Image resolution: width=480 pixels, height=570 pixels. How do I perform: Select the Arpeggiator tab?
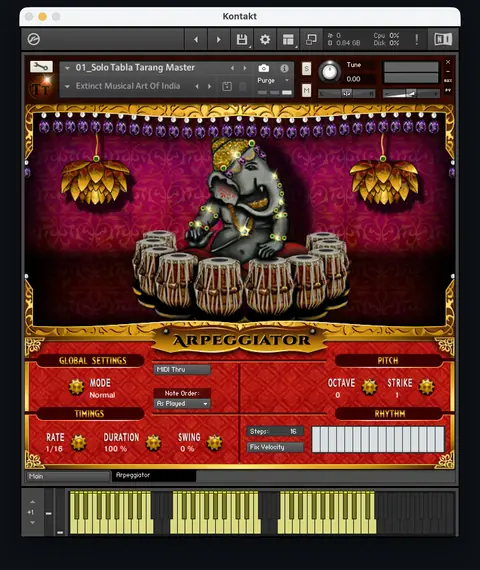coord(154,475)
